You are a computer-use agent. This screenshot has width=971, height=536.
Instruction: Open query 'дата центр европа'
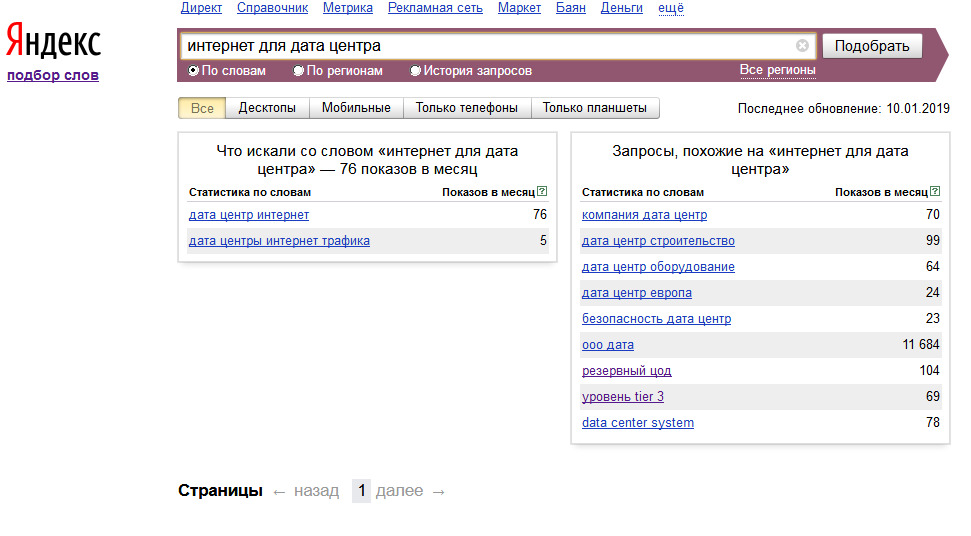(637, 293)
